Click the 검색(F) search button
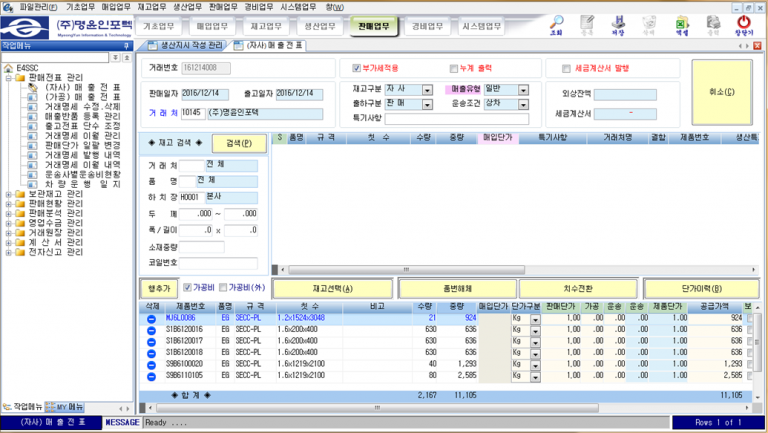 (239, 143)
